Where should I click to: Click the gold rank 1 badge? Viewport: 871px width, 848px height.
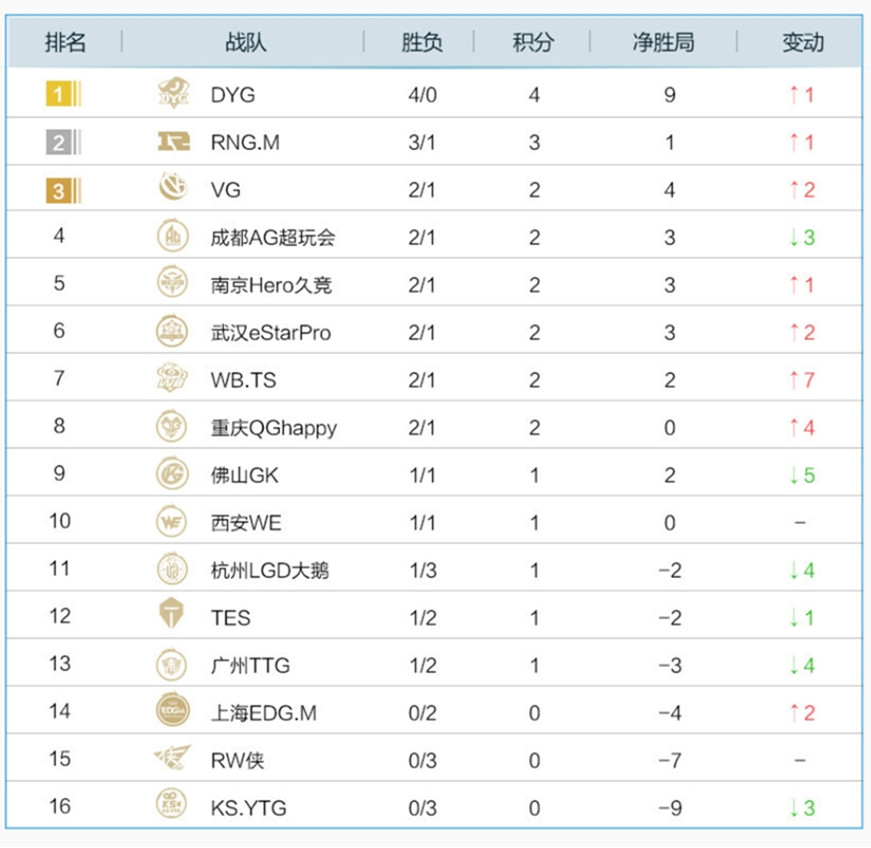[x=63, y=94]
